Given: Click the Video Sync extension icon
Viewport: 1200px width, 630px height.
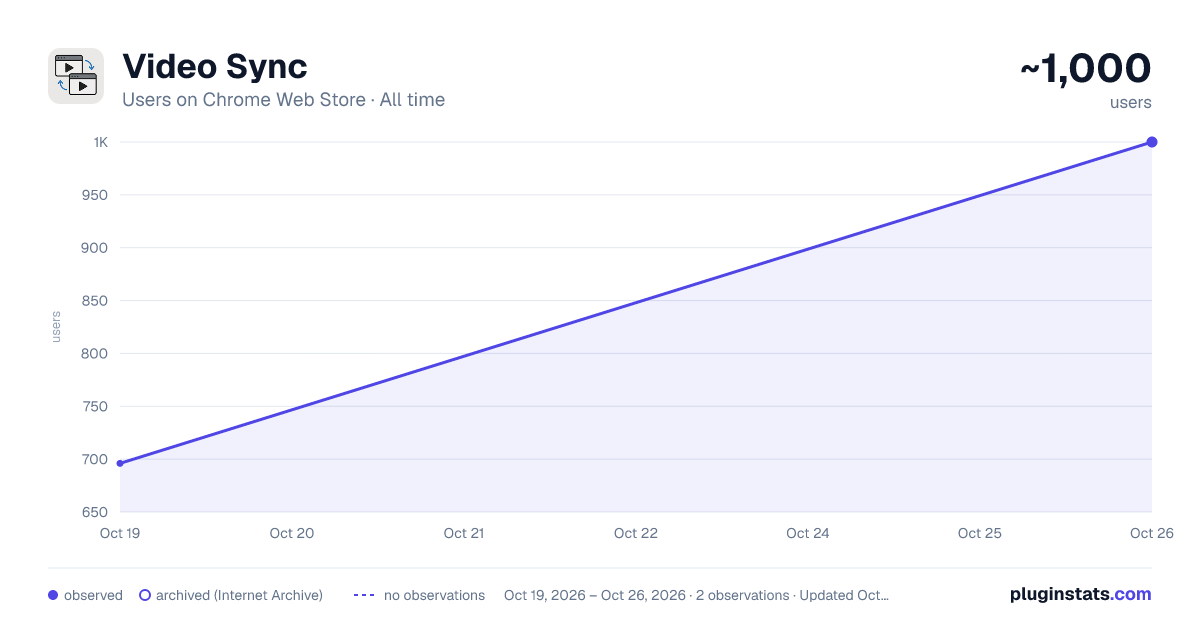Looking at the screenshot, I should 76,76.
